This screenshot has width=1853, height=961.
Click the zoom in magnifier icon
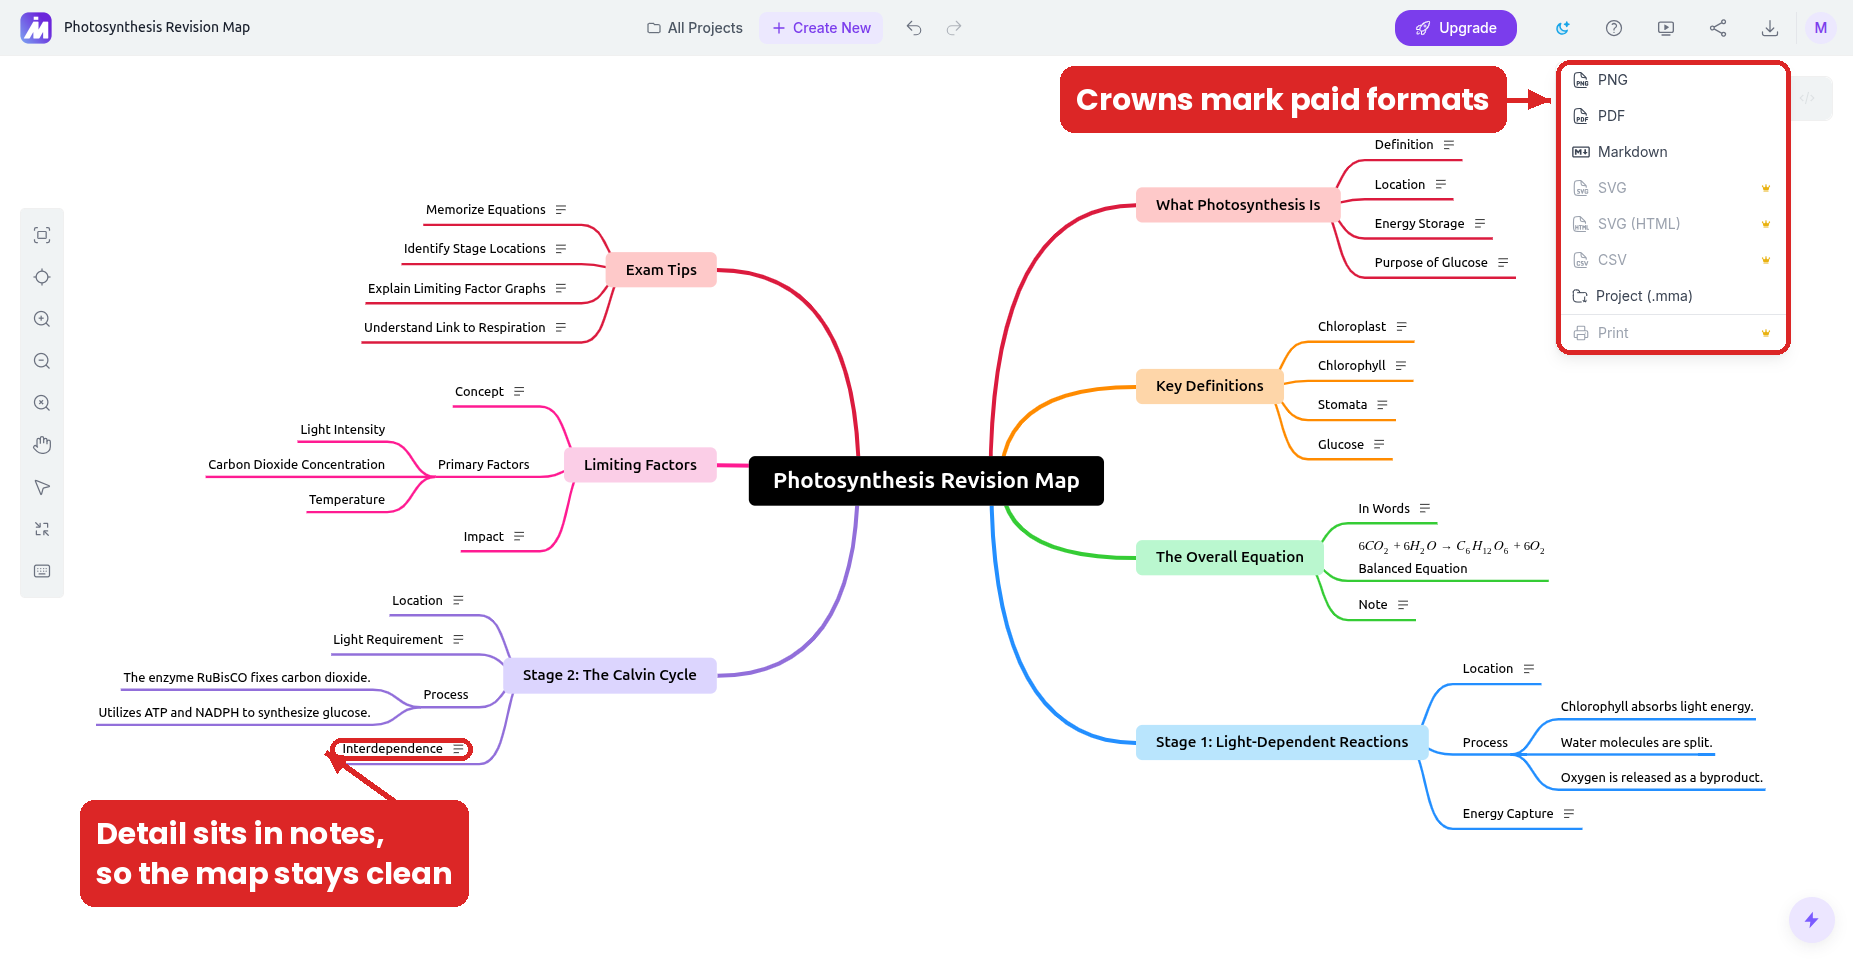coord(42,319)
